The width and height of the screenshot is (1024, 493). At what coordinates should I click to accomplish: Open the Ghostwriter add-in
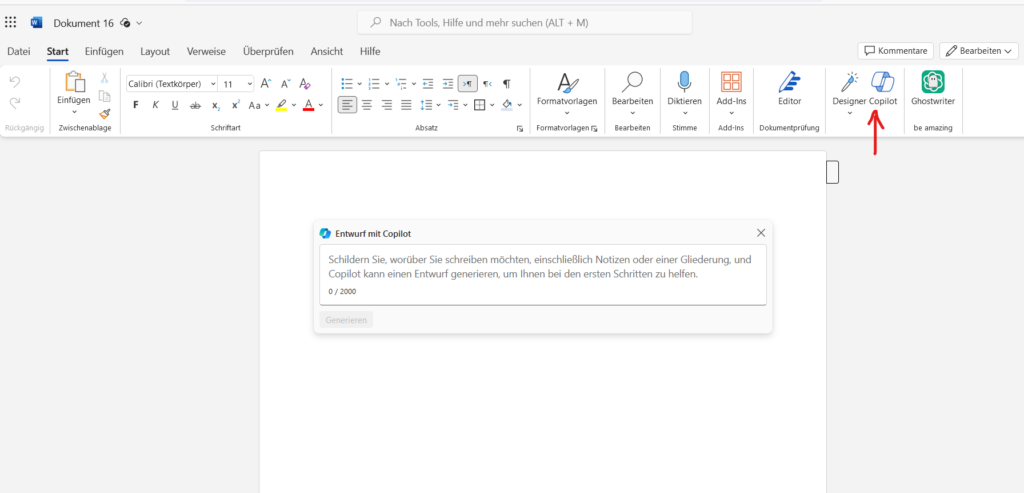point(933,89)
